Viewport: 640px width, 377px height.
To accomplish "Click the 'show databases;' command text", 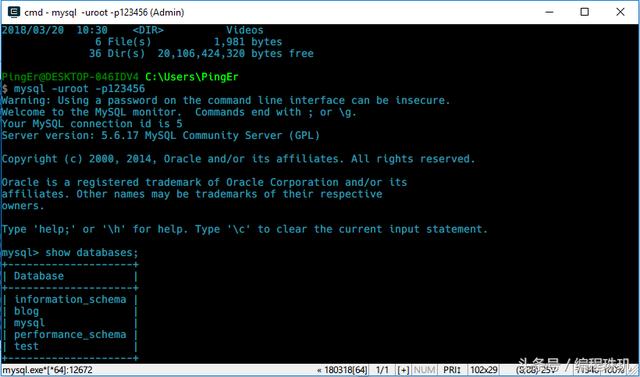I will [92, 253].
